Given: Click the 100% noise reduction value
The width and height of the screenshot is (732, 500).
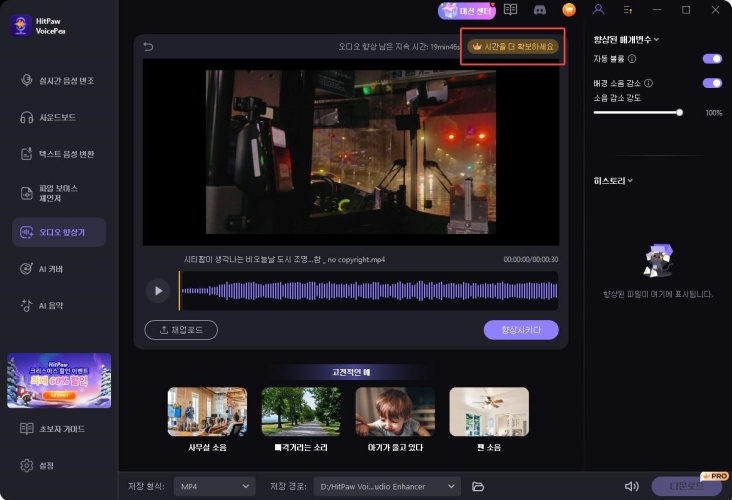Looking at the screenshot, I should (713, 113).
